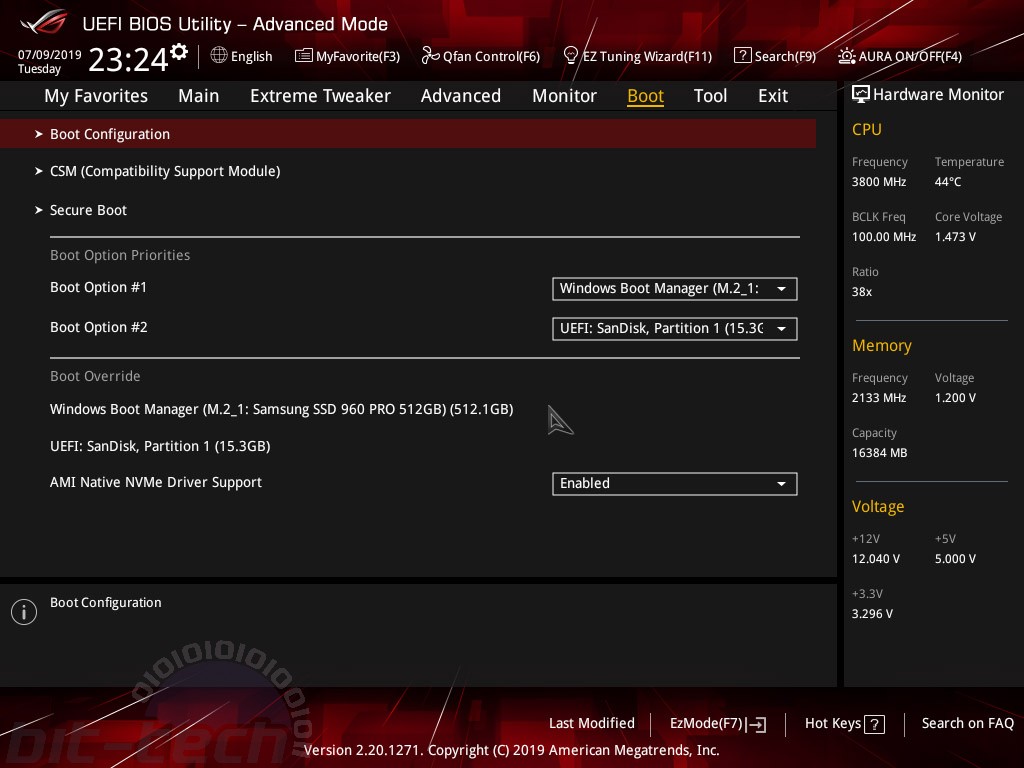1024x768 pixels.
Task: Toggle the AURA ON/OFF light icon
Action: click(x=846, y=56)
